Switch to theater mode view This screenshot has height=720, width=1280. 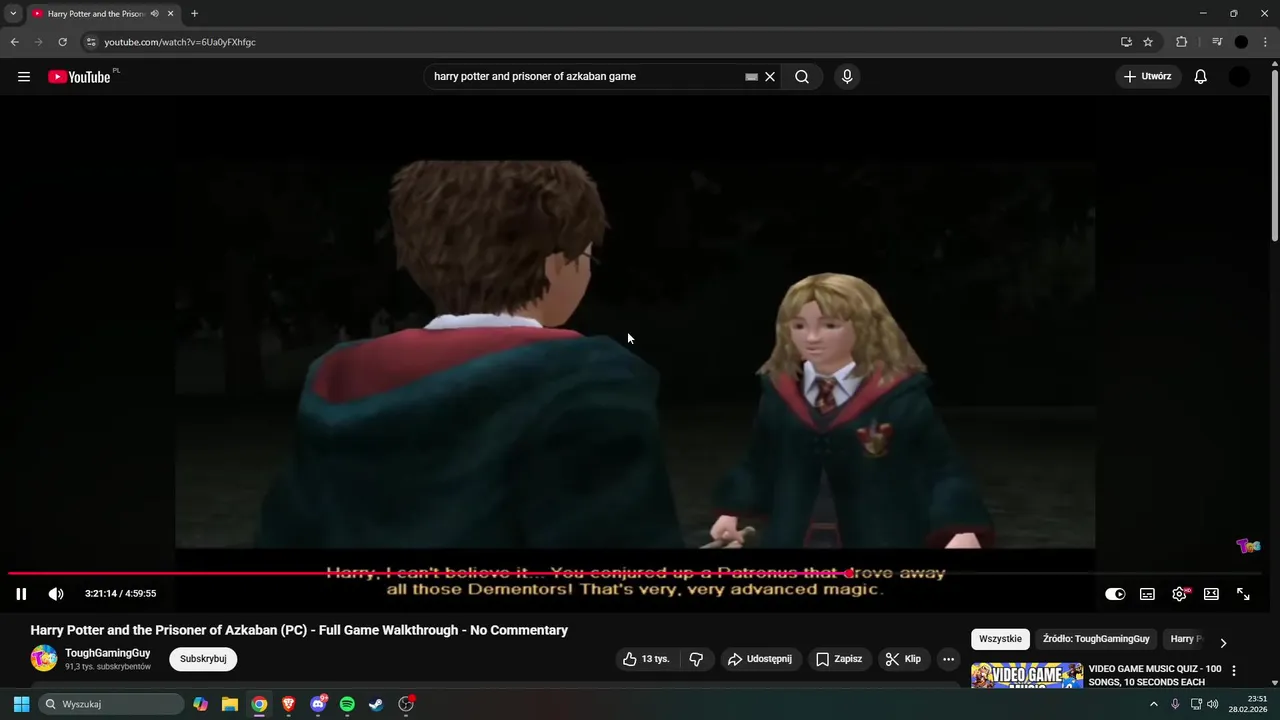1211,594
